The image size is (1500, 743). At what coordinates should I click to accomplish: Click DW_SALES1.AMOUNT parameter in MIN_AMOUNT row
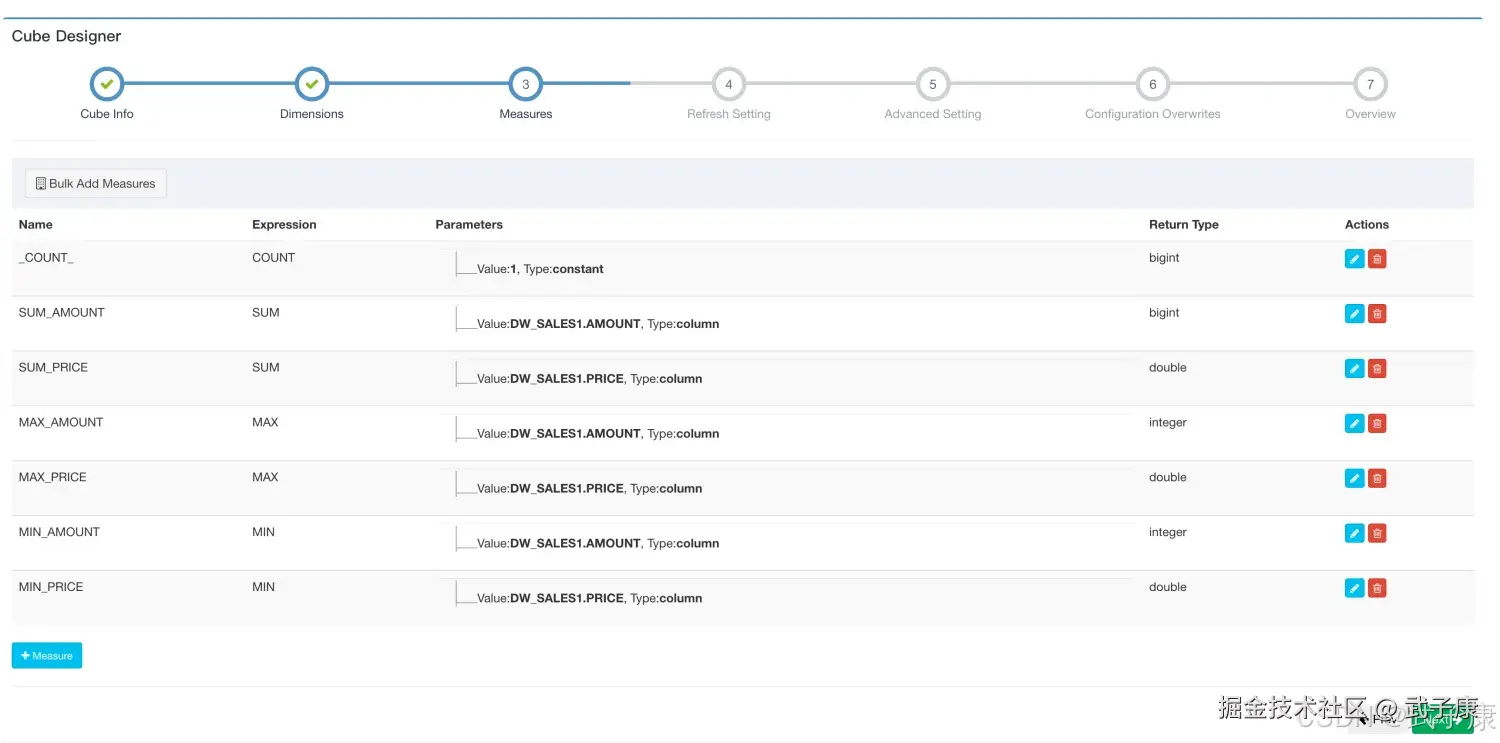[x=598, y=544]
